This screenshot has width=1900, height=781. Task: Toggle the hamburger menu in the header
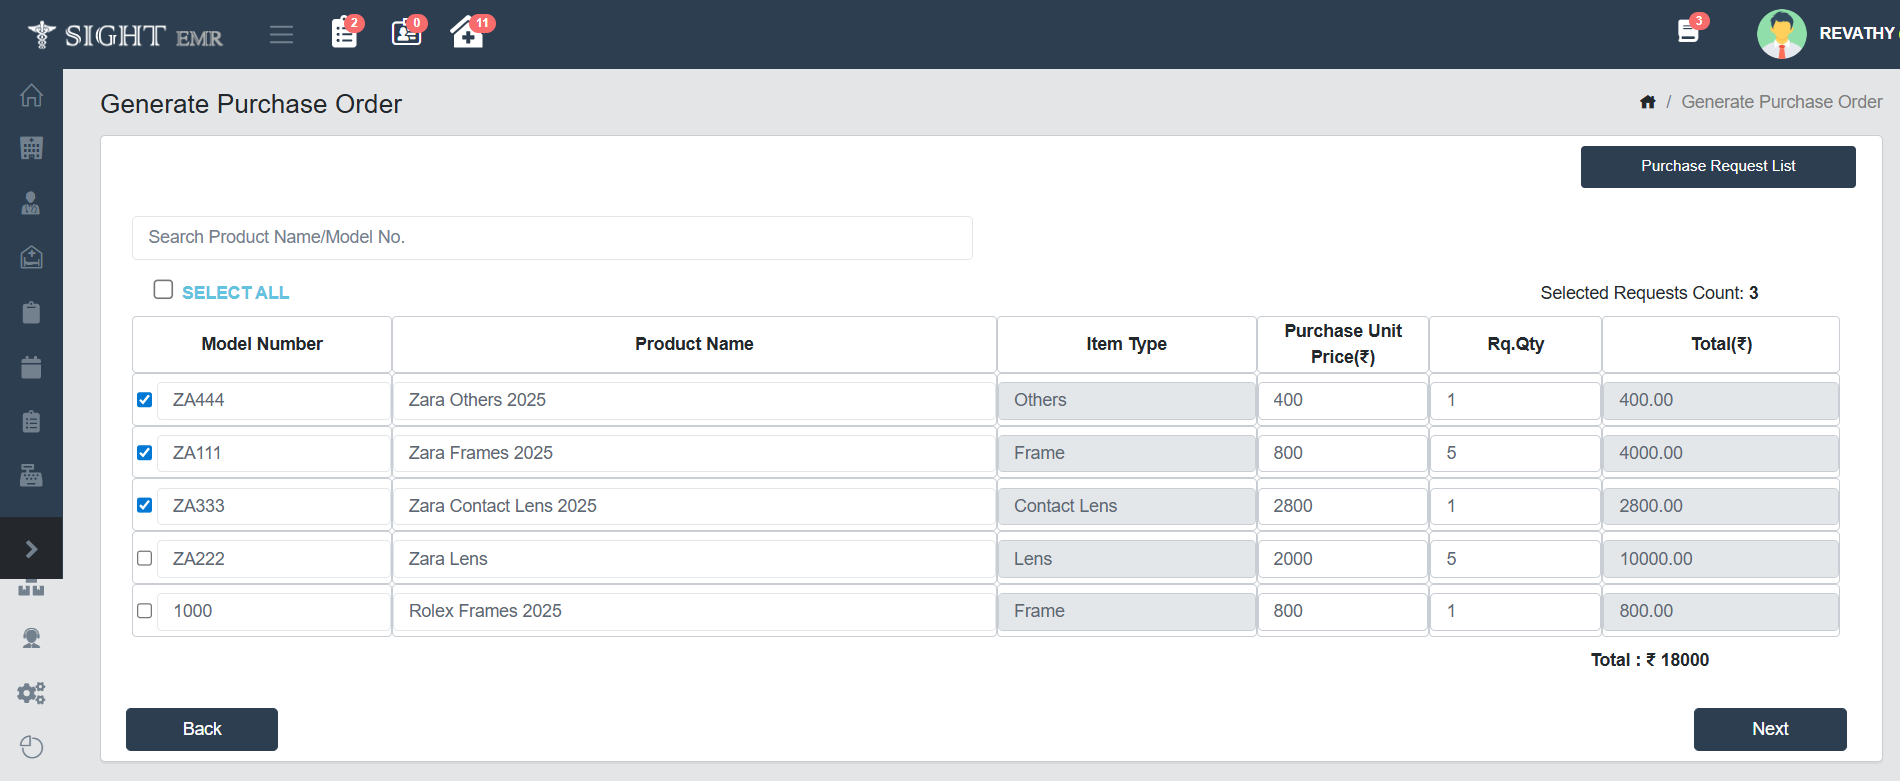coord(281,35)
